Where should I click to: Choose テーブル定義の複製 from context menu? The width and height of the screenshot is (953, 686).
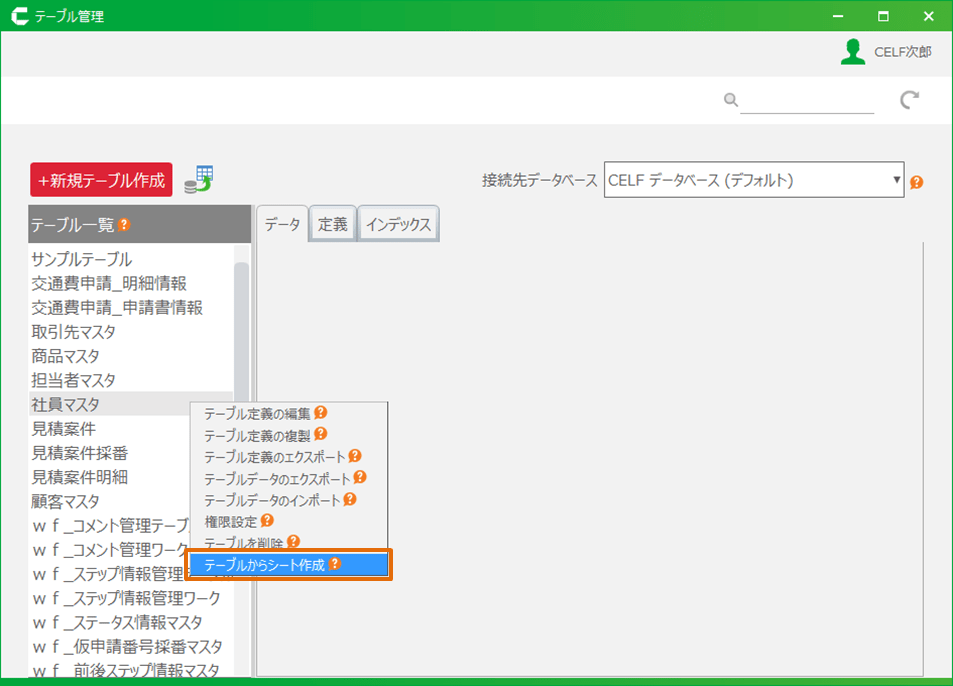257,435
